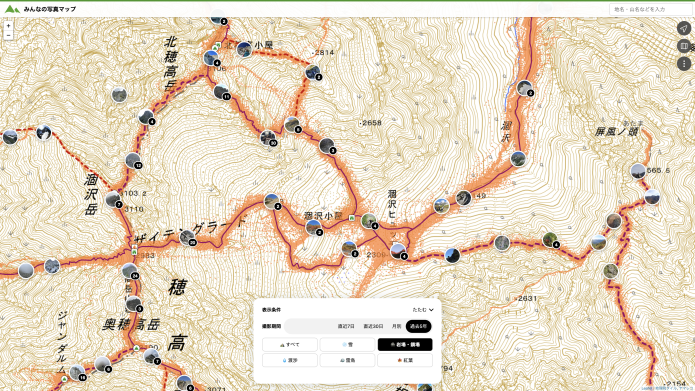Click the current location arrow button
Viewport: 695px width, 391px height.
pos(684,28)
